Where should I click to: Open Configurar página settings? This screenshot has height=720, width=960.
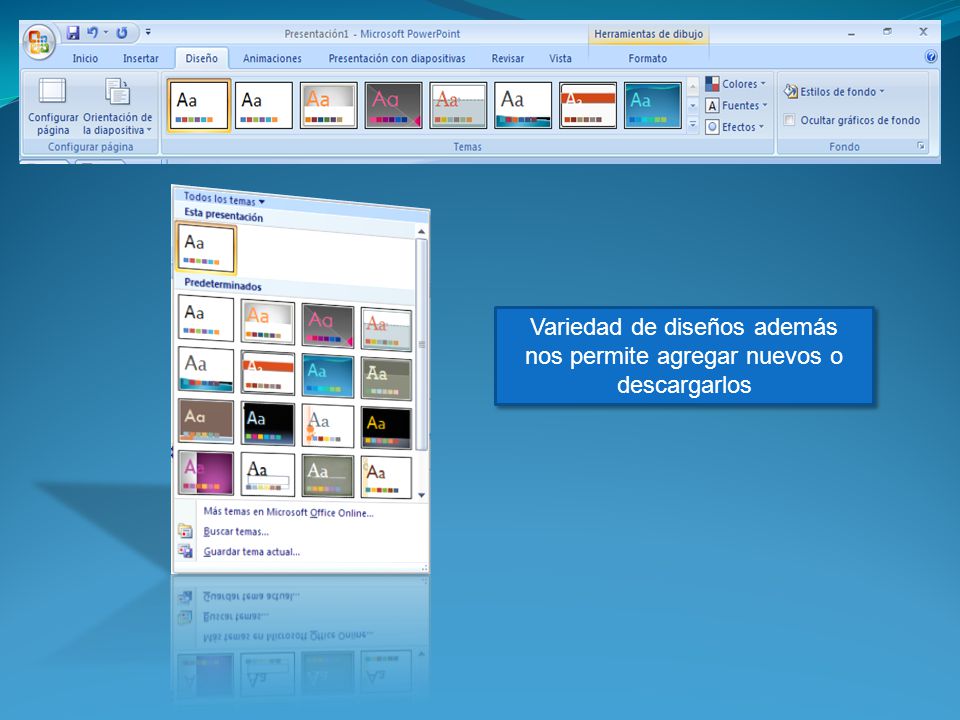53,106
